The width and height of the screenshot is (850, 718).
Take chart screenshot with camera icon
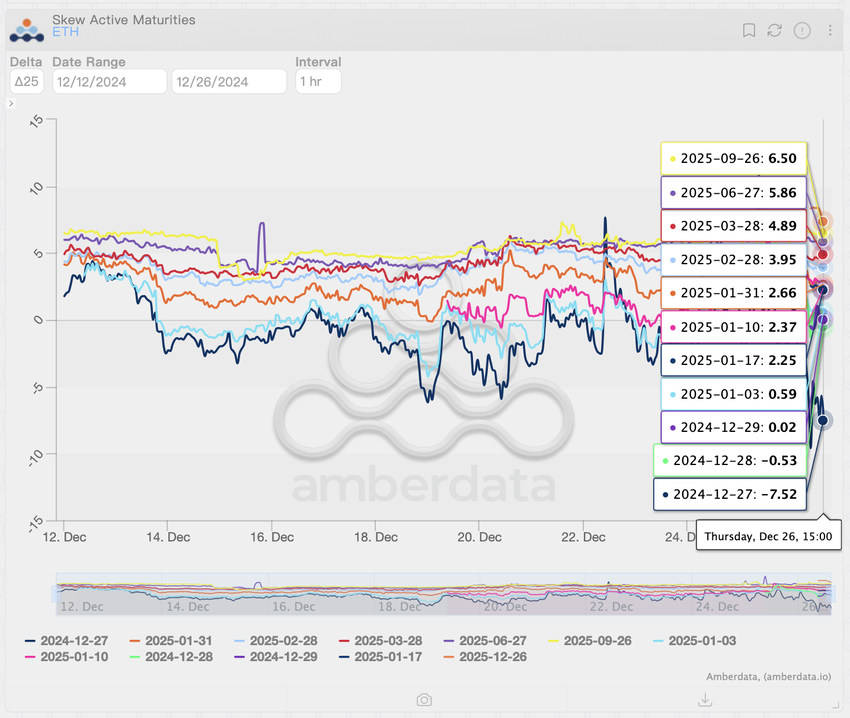coord(424,700)
